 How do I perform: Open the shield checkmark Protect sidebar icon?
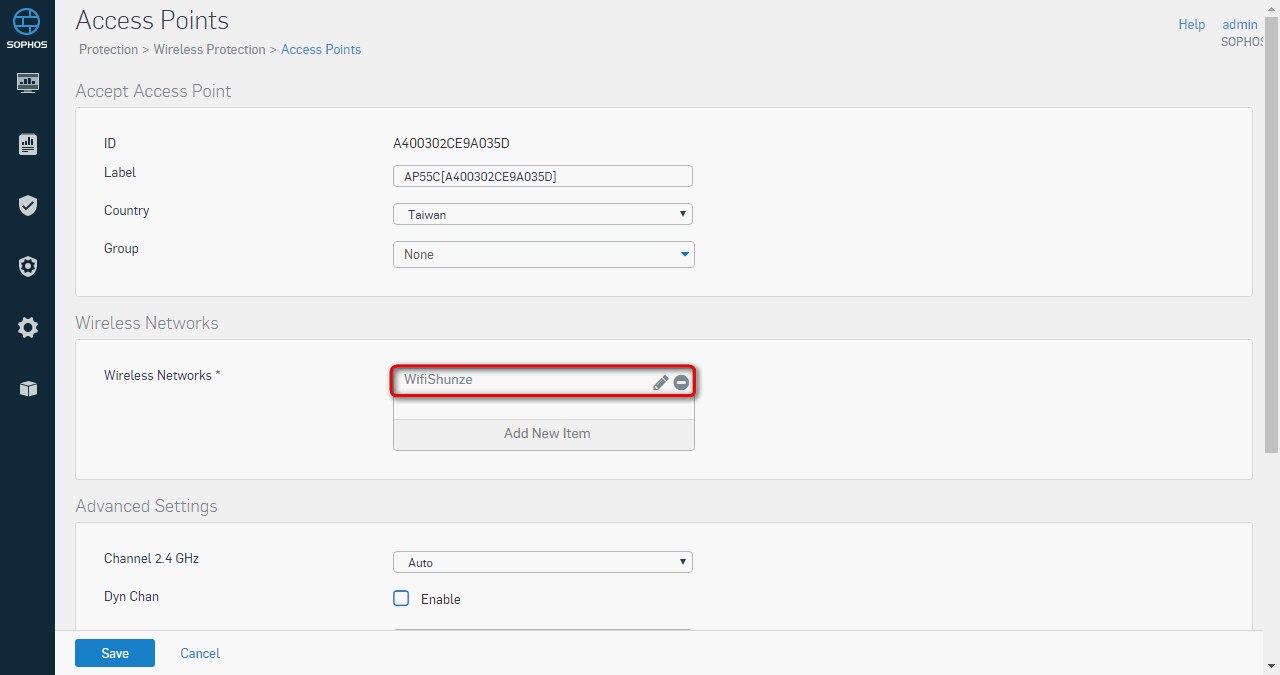[28, 206]
